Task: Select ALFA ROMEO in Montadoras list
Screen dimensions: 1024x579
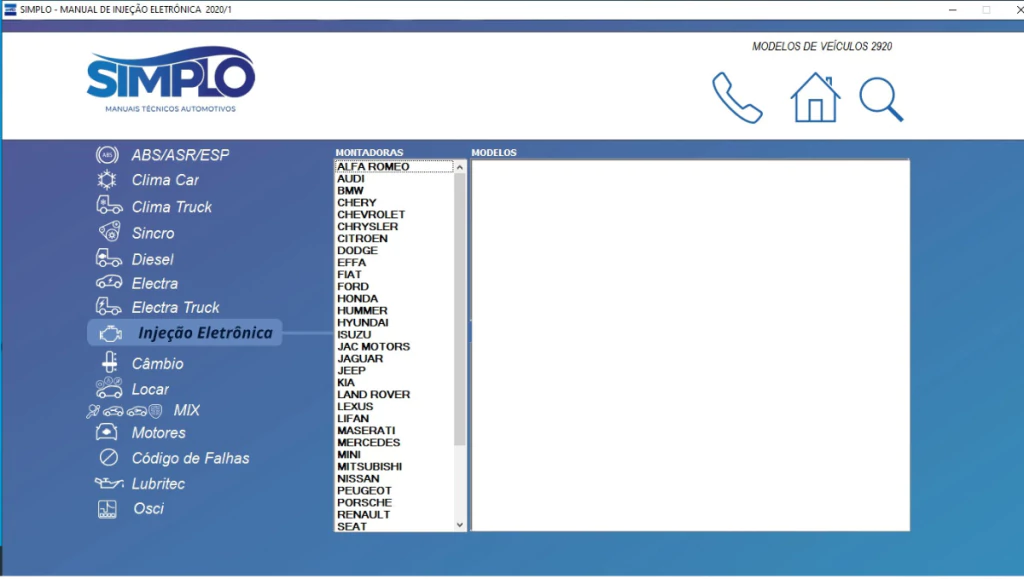Action: (x=394, y=166)
